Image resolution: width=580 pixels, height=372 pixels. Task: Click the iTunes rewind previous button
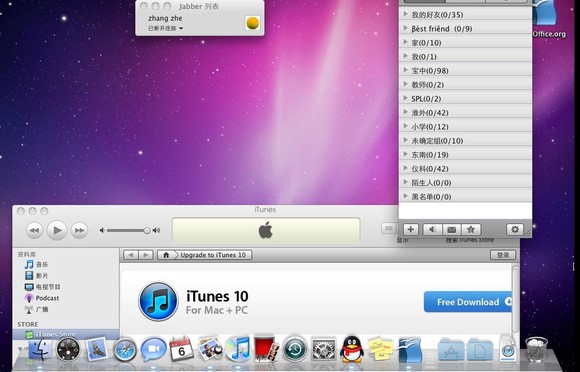(x=34, y=230)
